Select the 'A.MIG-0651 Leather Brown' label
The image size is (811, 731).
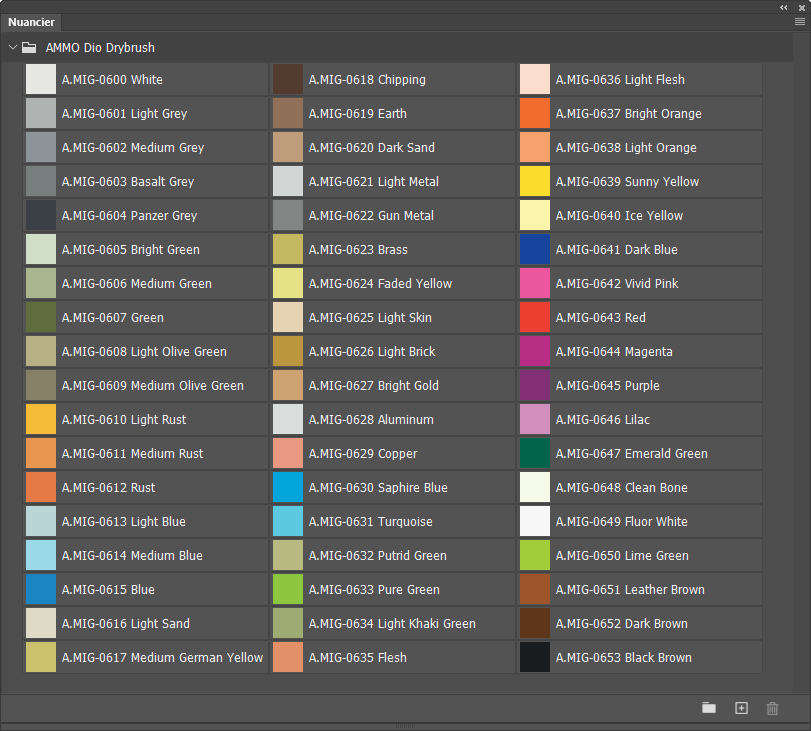pos(630,590)
